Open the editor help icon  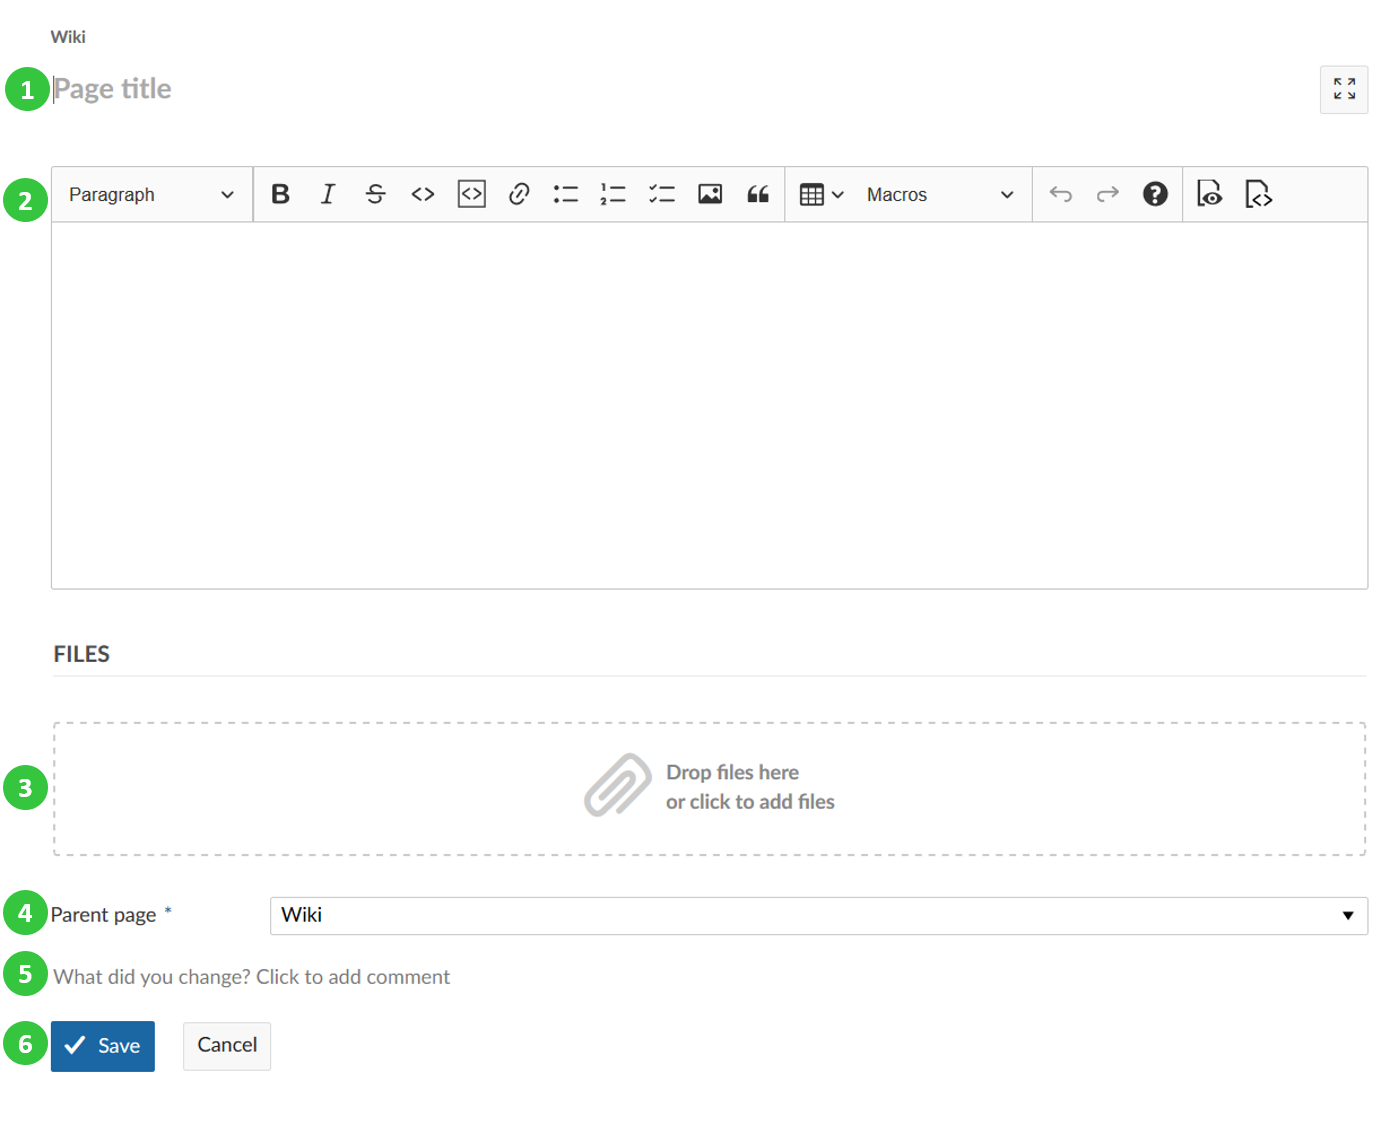1155,194
